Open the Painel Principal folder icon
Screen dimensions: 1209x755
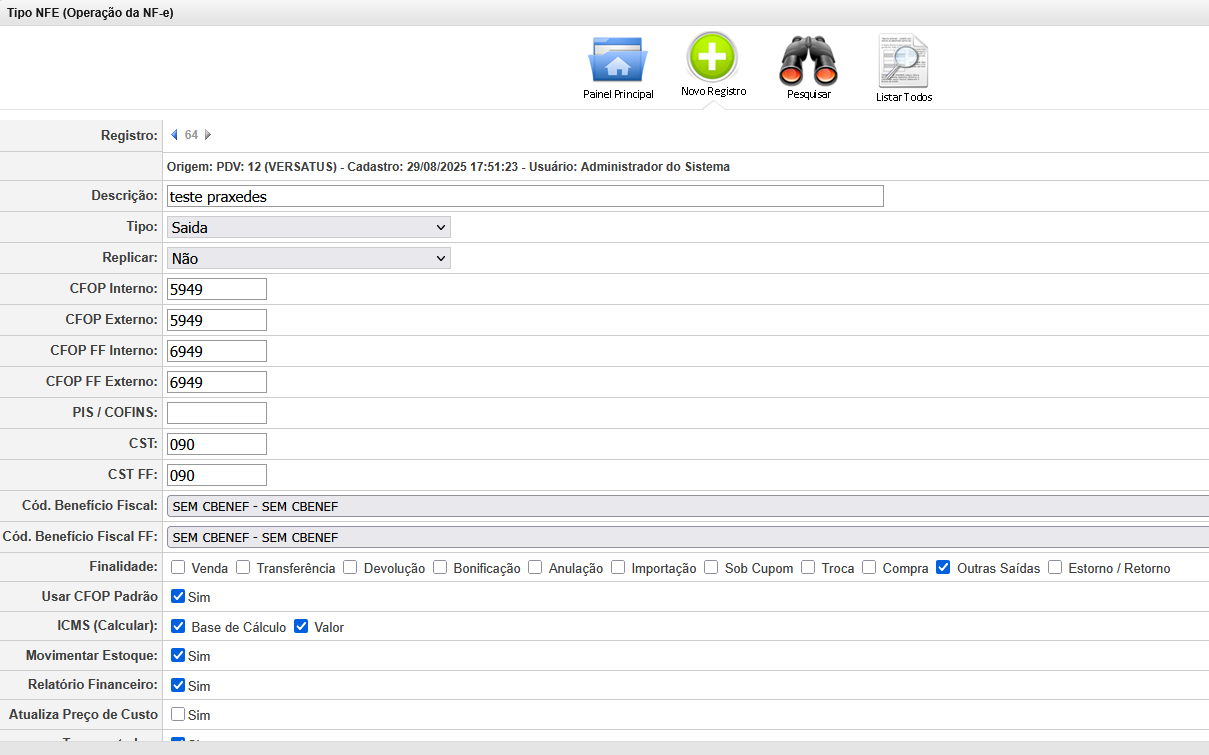tap(617, 61)
